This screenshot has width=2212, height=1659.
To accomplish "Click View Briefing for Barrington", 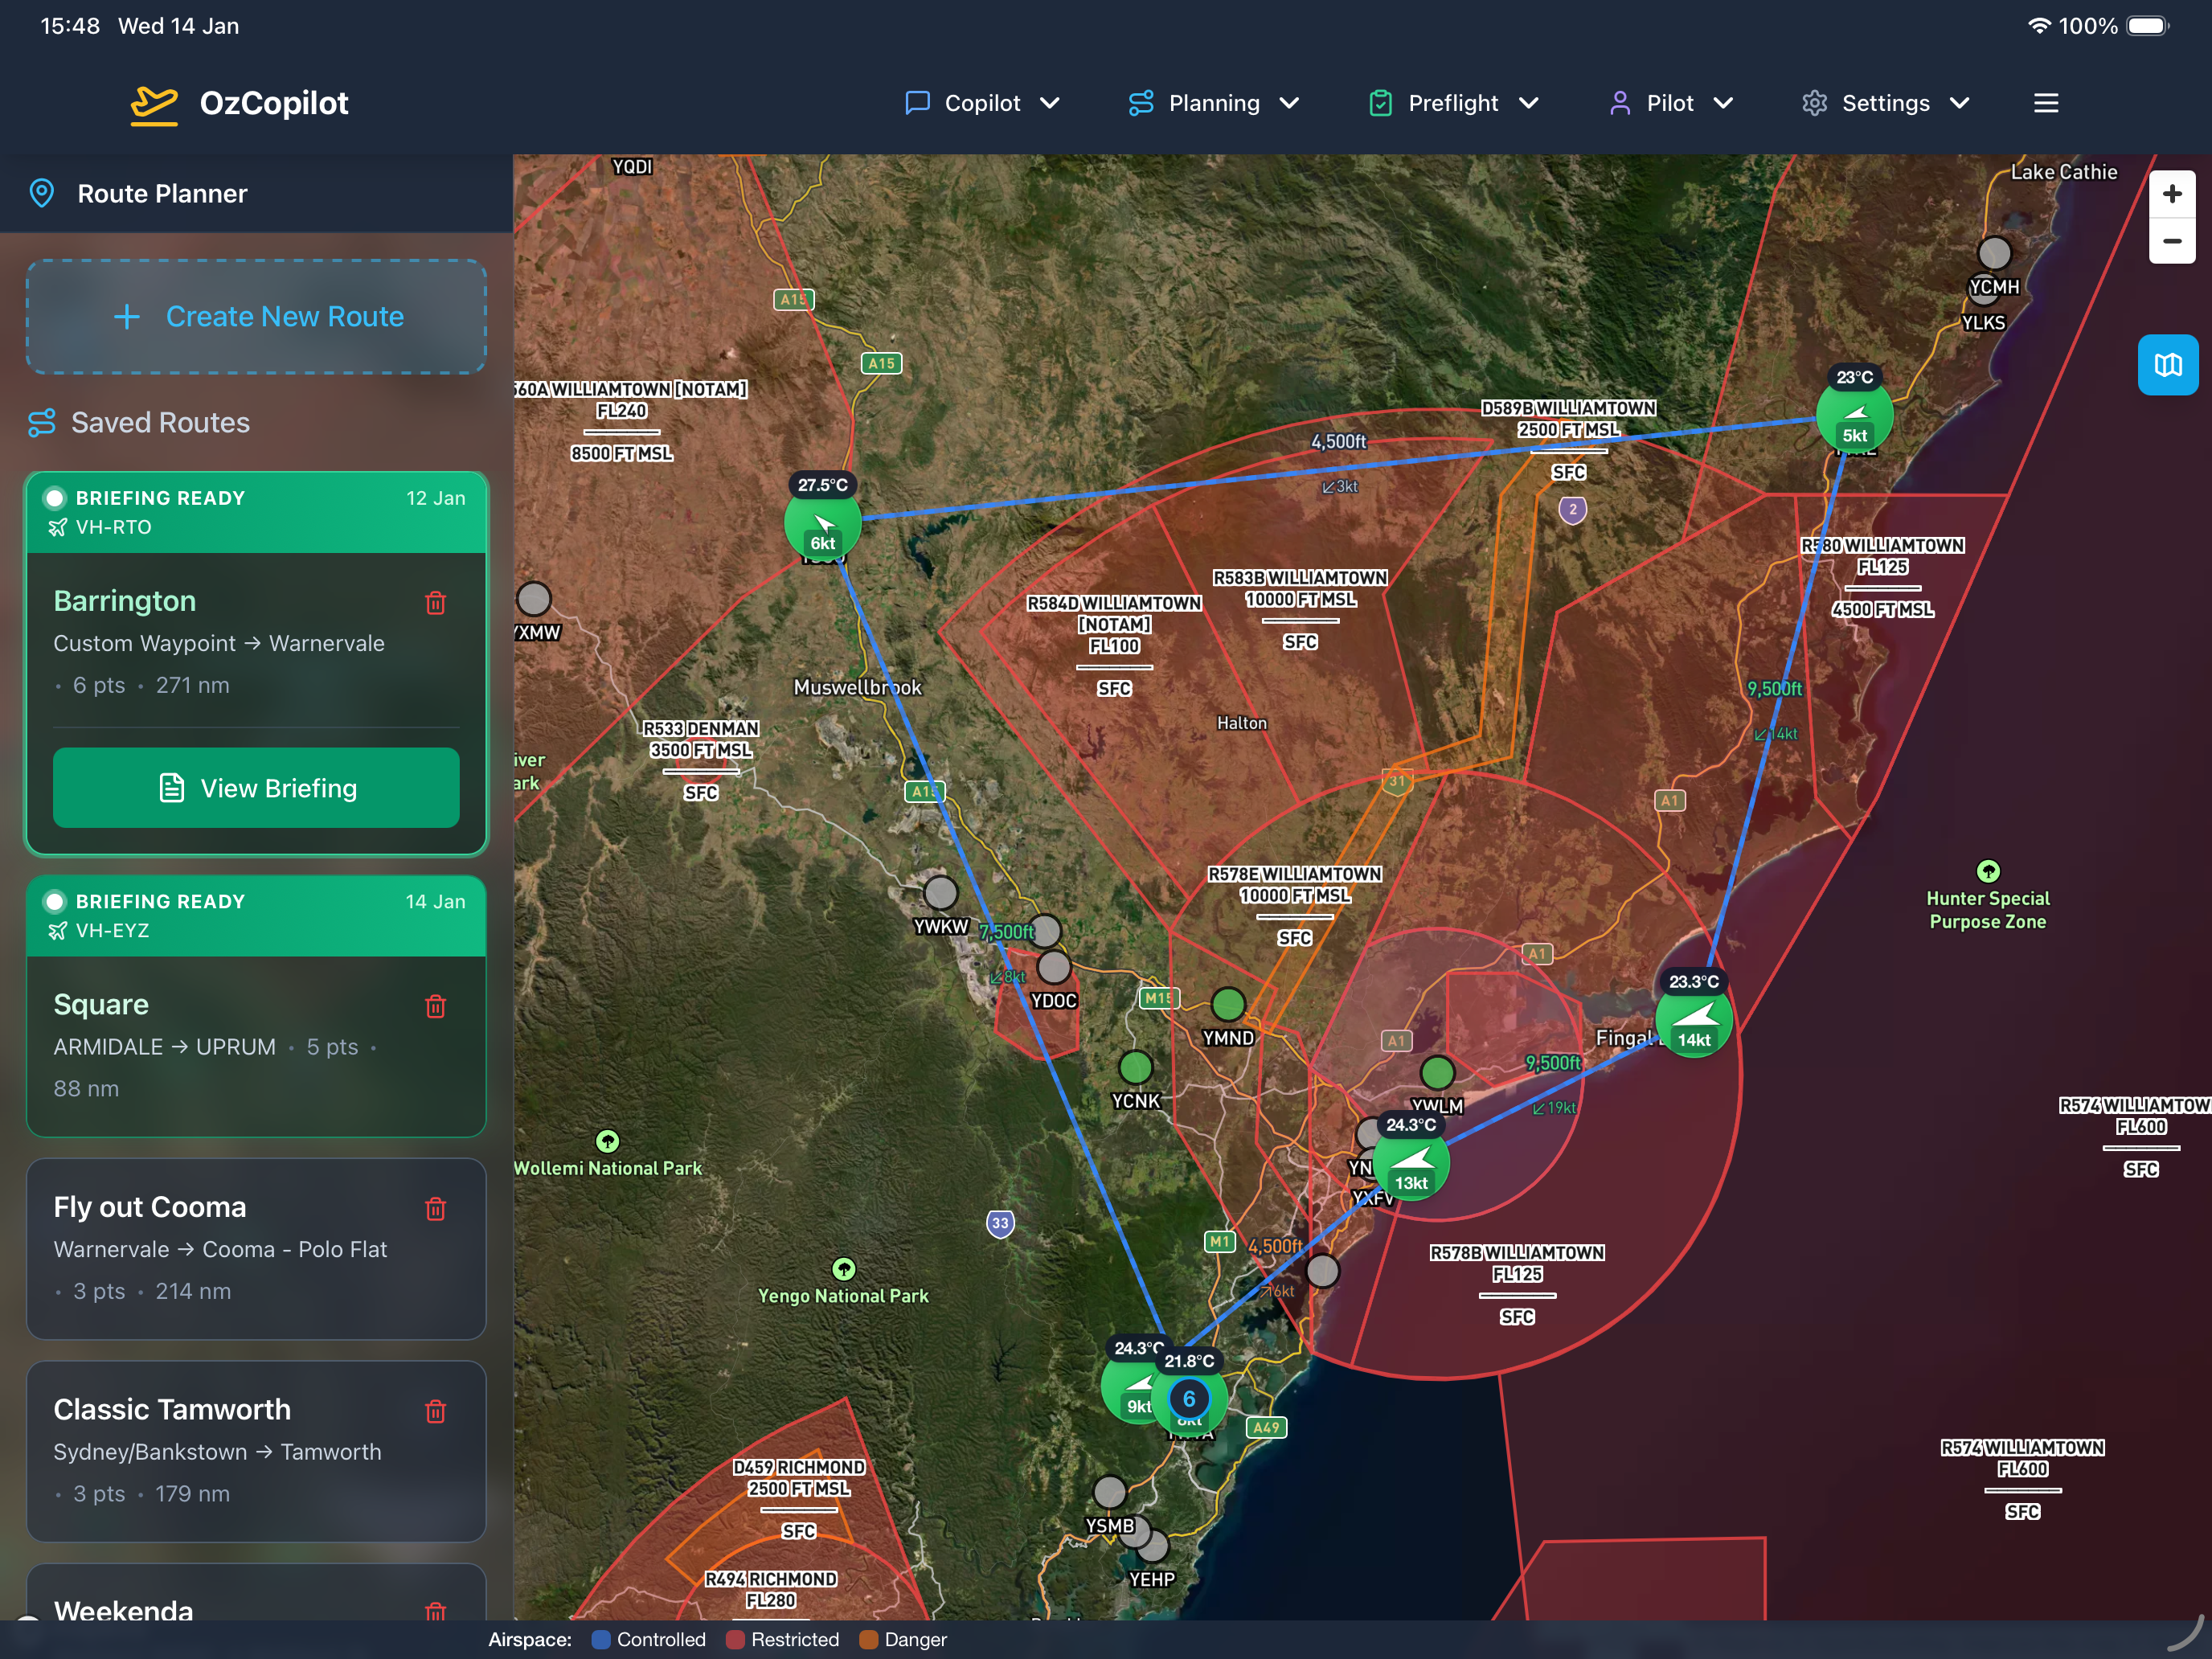I will [x=256, y=788].
